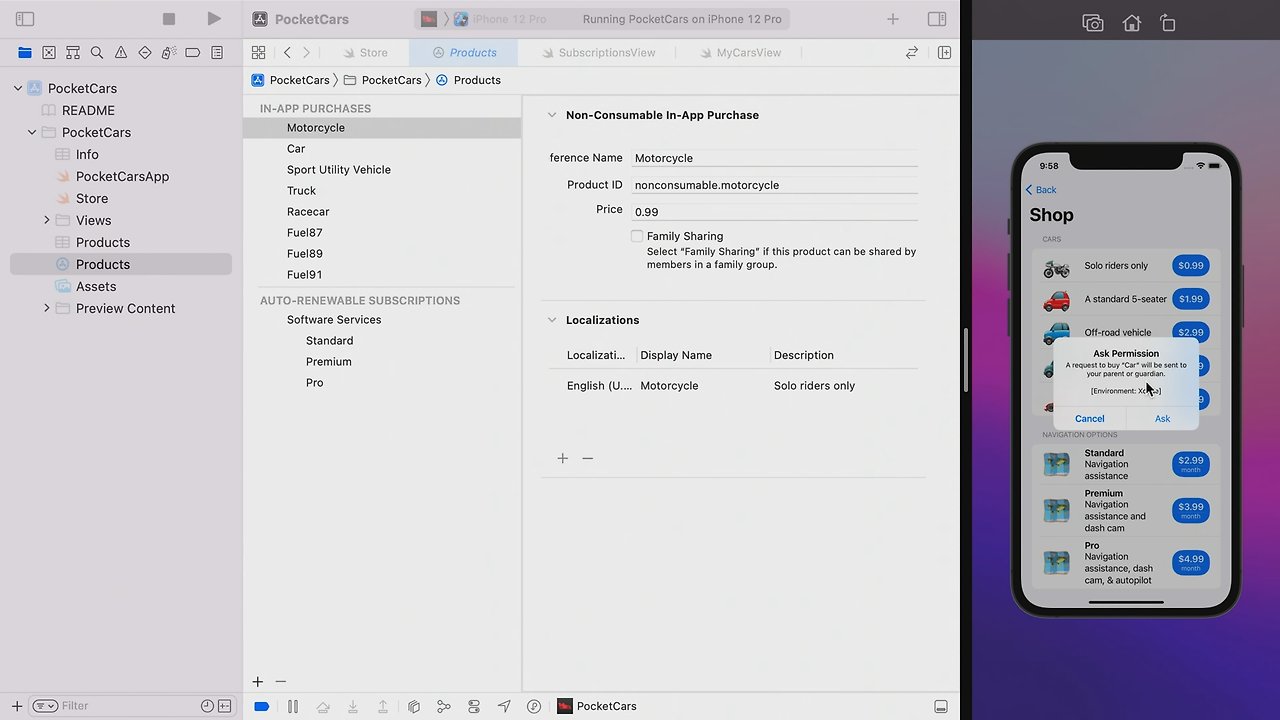The height and width of the screenshot is (720, 1280).
Task: Toggle the inspectors panel button
Action: tap(937, 19)
